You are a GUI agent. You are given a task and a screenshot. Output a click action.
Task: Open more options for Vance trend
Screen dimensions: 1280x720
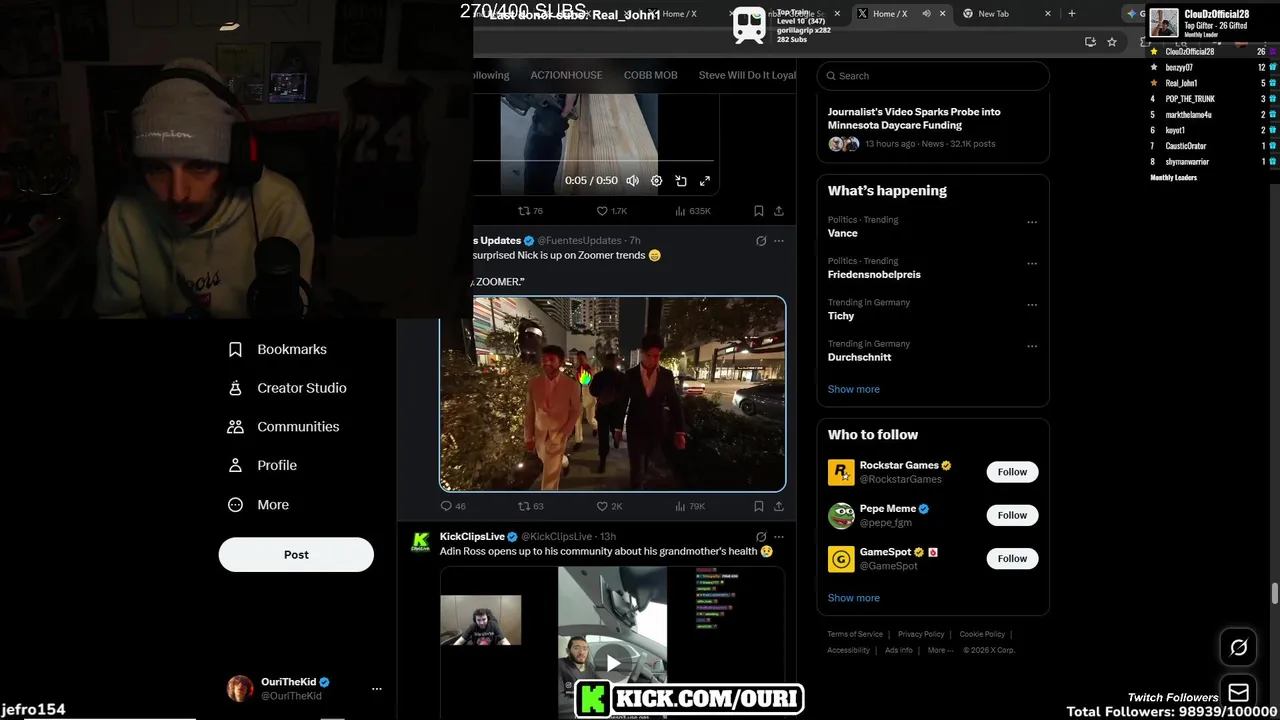1032,222
